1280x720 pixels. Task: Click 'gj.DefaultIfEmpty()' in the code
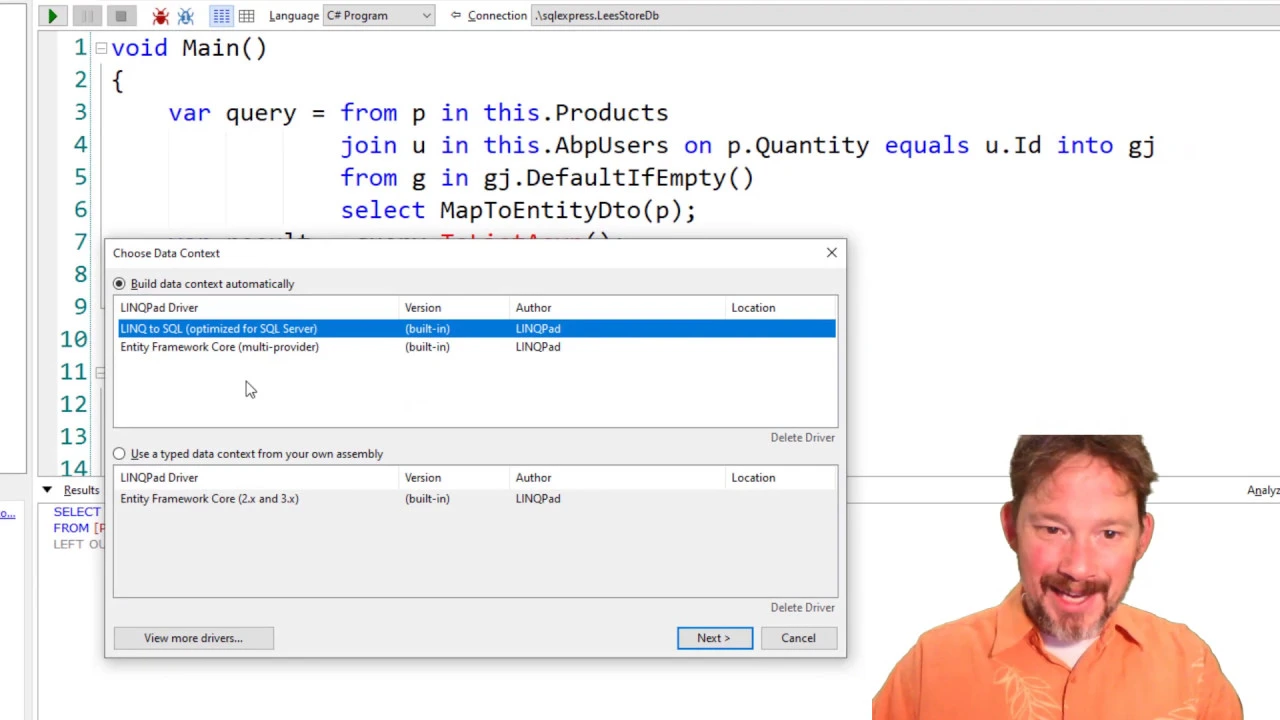(619, 178)
